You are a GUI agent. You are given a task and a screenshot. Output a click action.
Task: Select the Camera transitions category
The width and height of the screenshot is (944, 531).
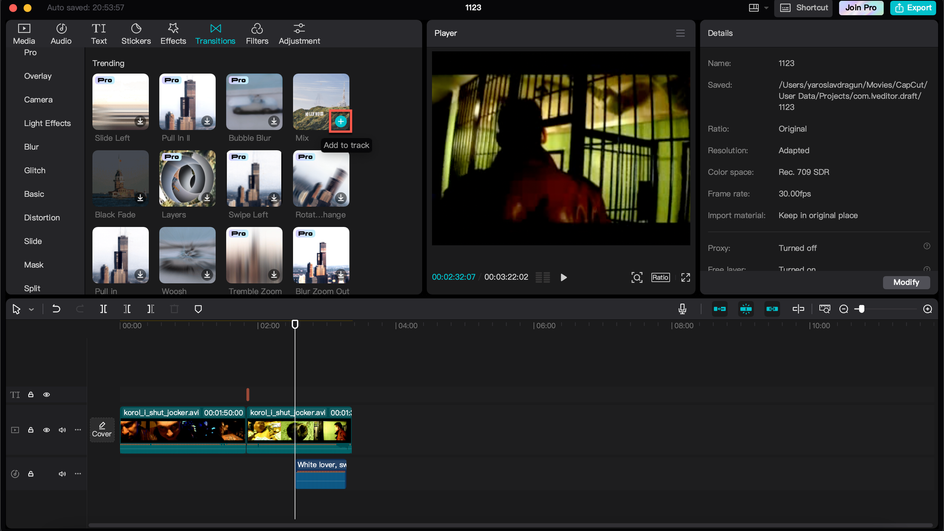pyautogui.click(x=38, y=99)
